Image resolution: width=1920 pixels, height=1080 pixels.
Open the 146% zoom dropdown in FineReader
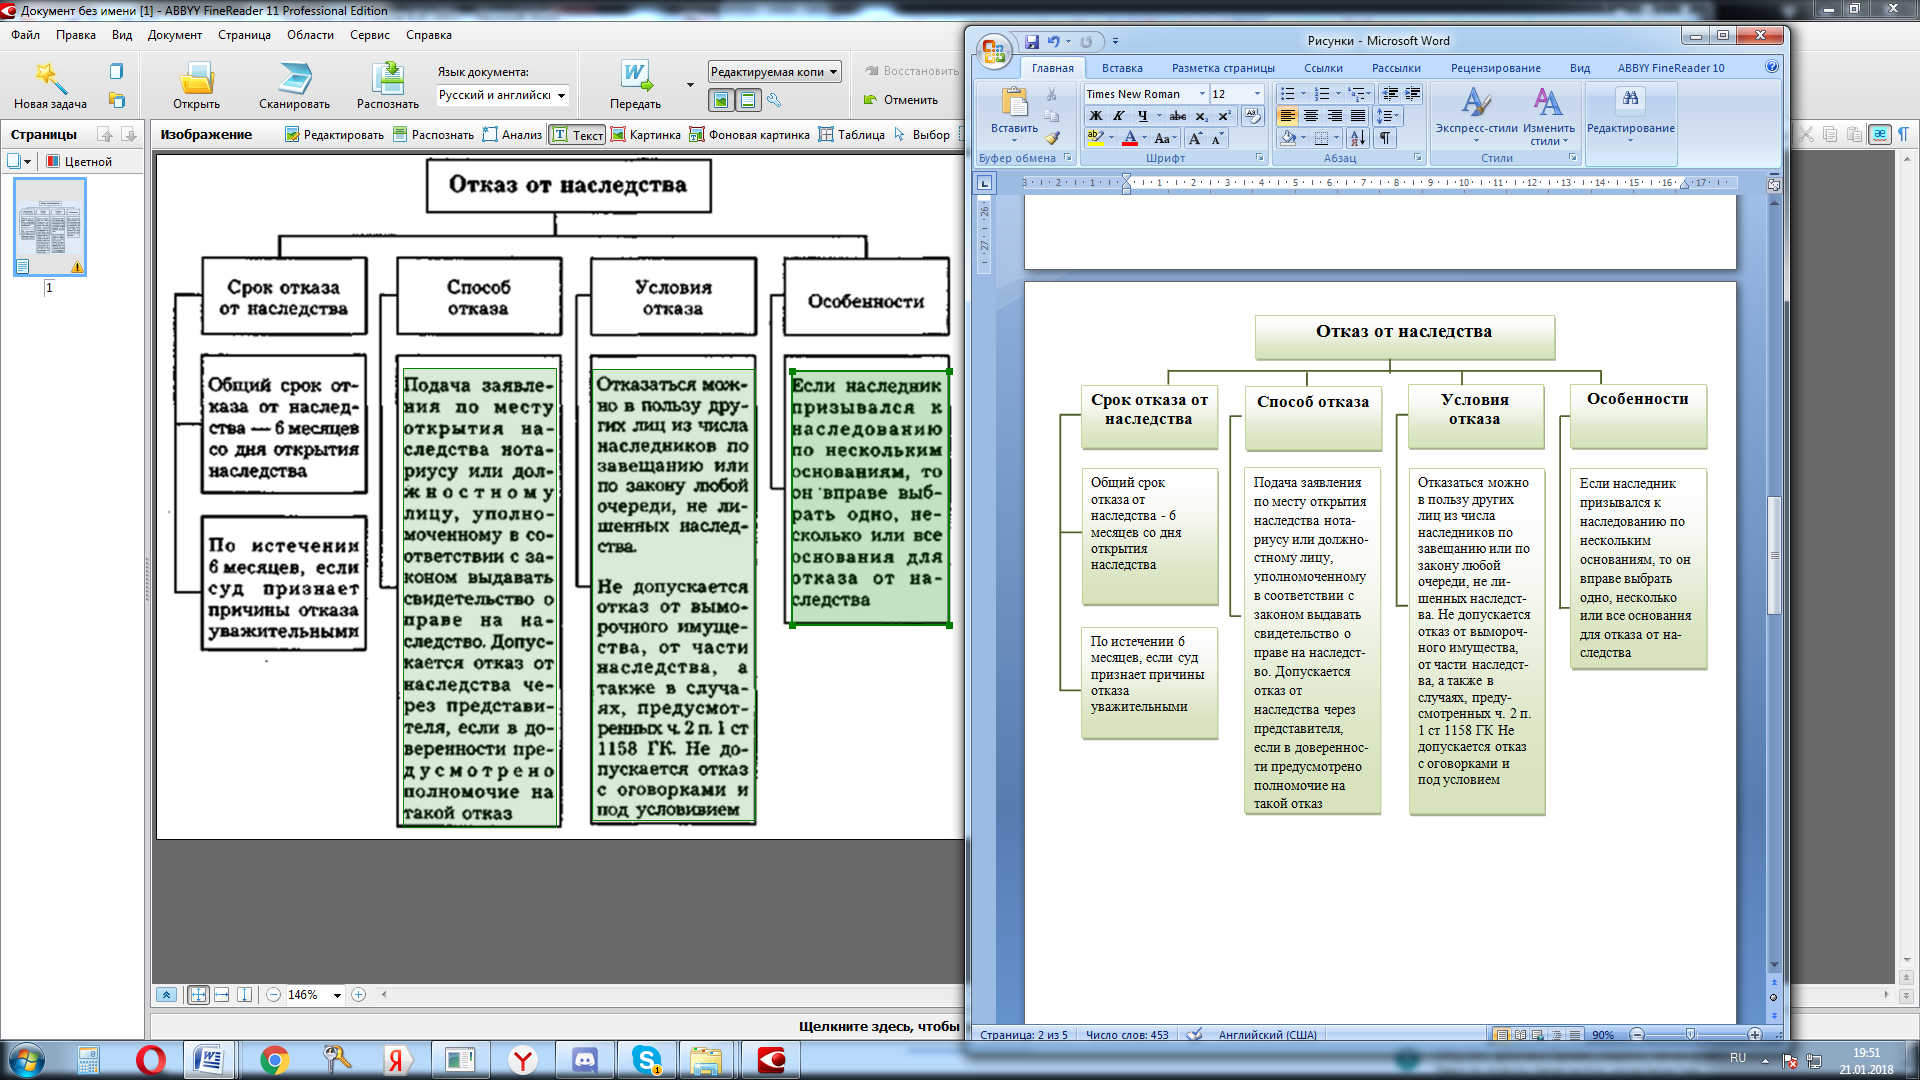pos(337,995)
